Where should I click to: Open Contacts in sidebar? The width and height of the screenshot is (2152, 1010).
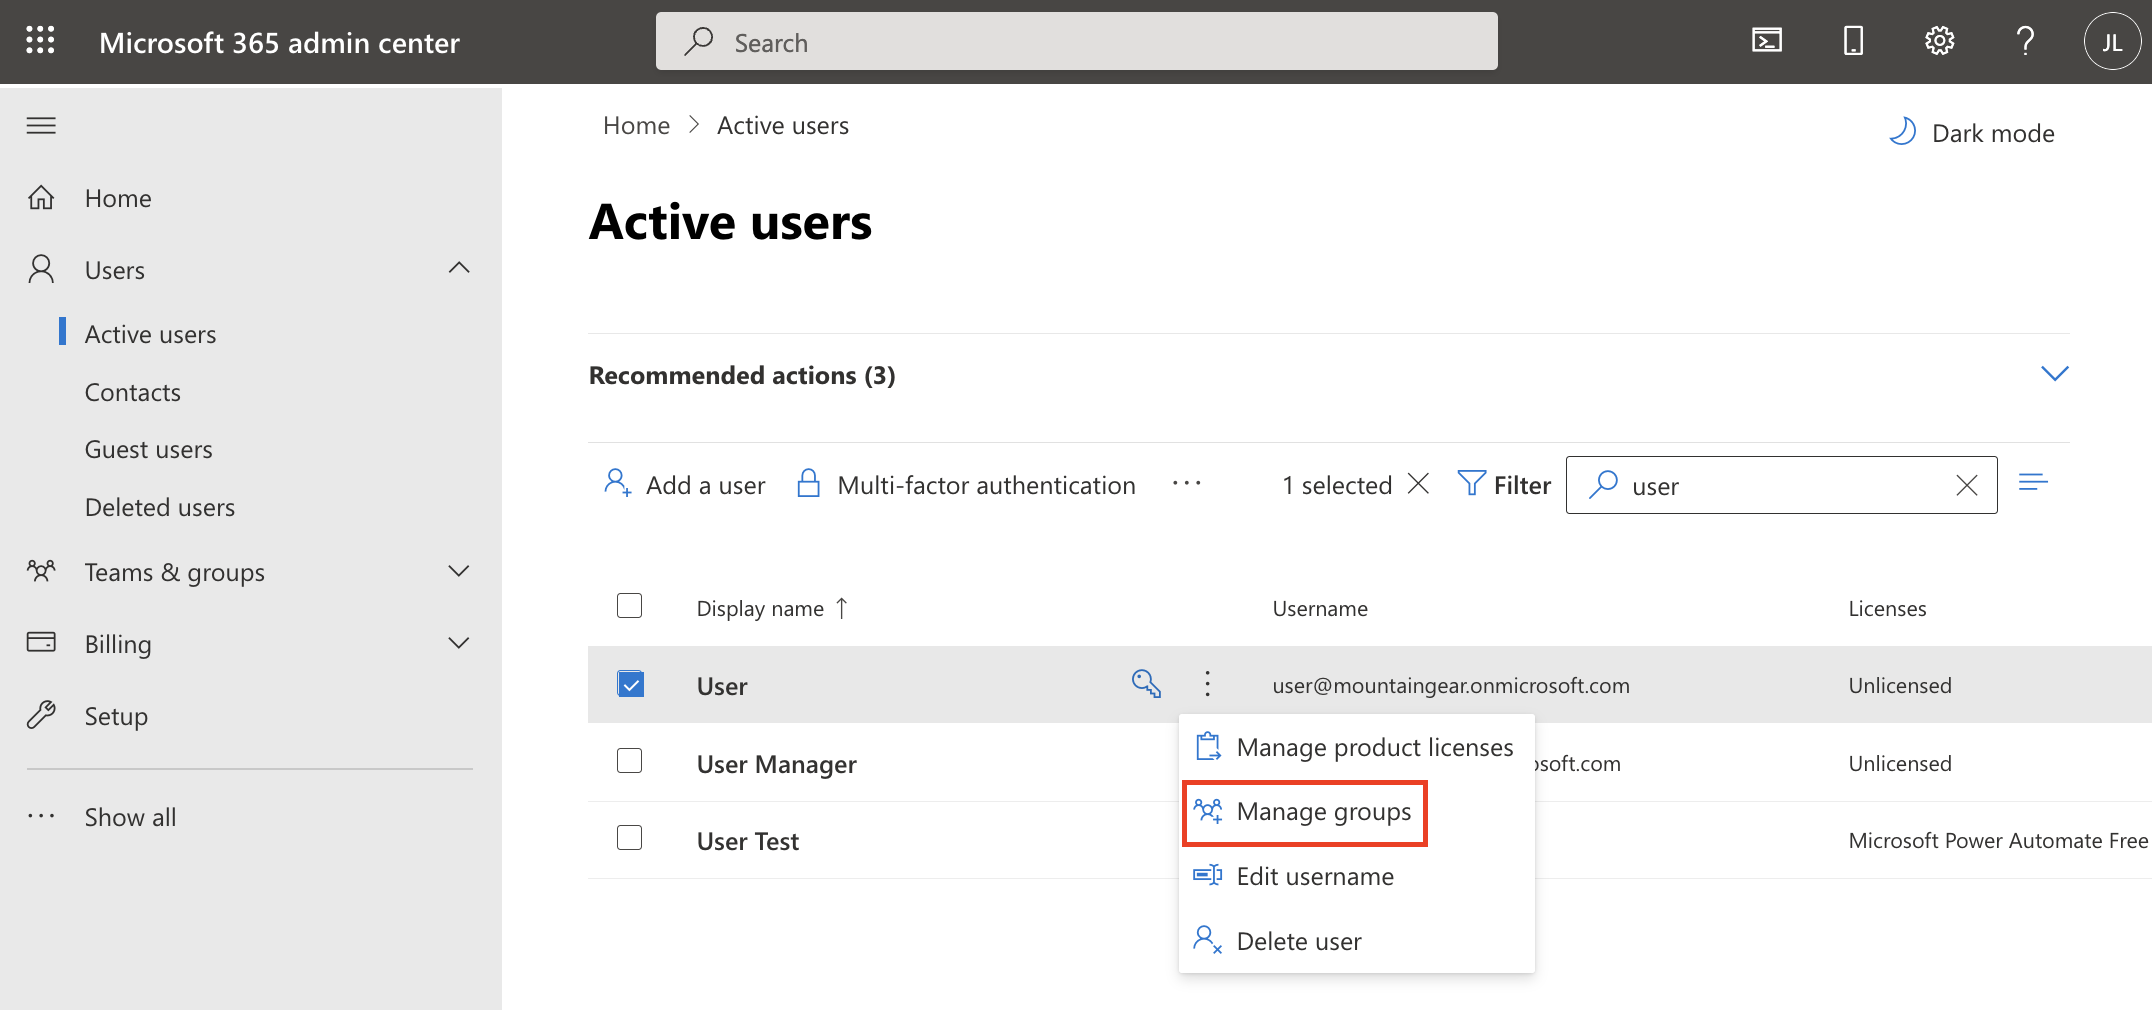pos(133,392)
